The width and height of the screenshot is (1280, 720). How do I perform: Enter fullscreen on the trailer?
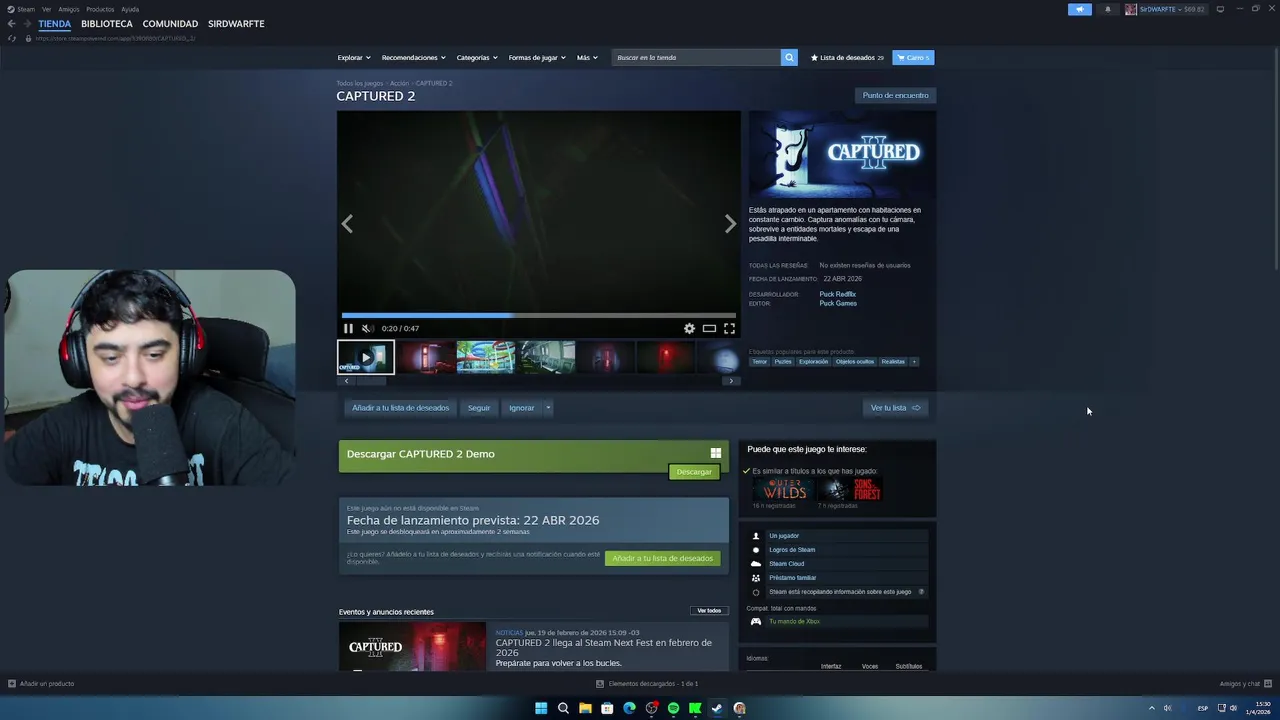tap(729, 328)
